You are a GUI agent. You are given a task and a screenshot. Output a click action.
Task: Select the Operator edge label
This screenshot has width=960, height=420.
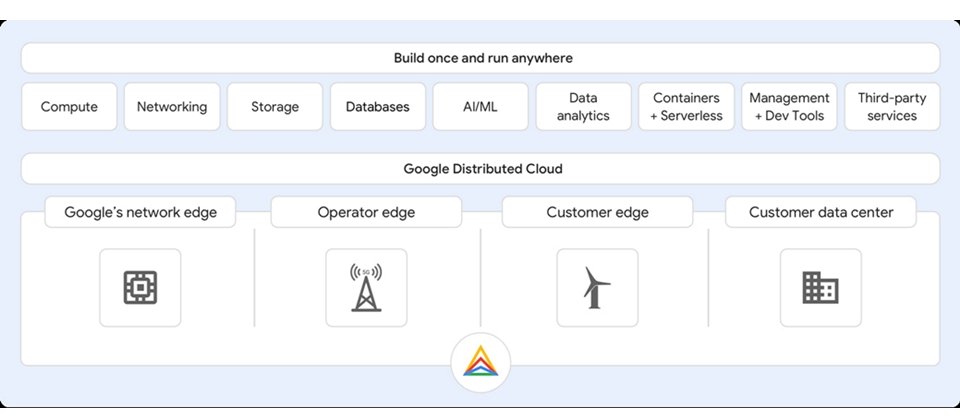click(x=366, y=212)
